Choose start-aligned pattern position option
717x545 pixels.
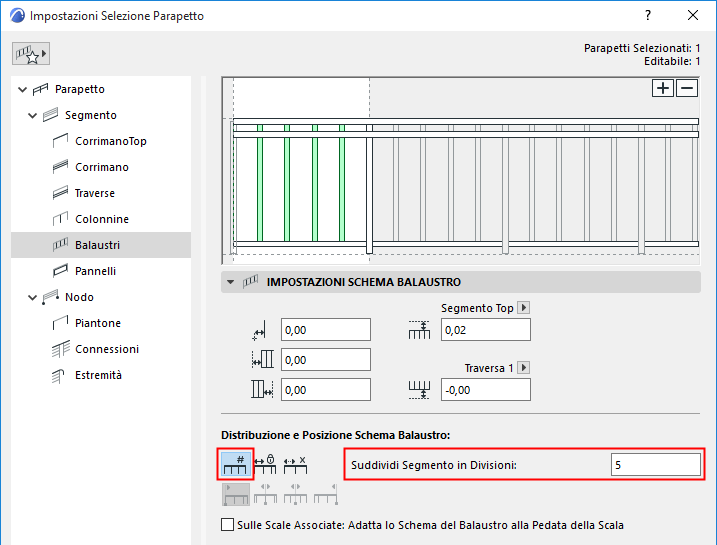pos(236,494)
